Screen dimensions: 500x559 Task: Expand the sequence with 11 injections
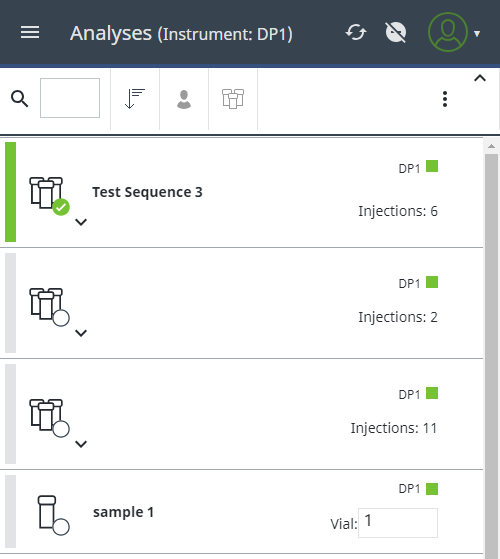pos(81,444)
